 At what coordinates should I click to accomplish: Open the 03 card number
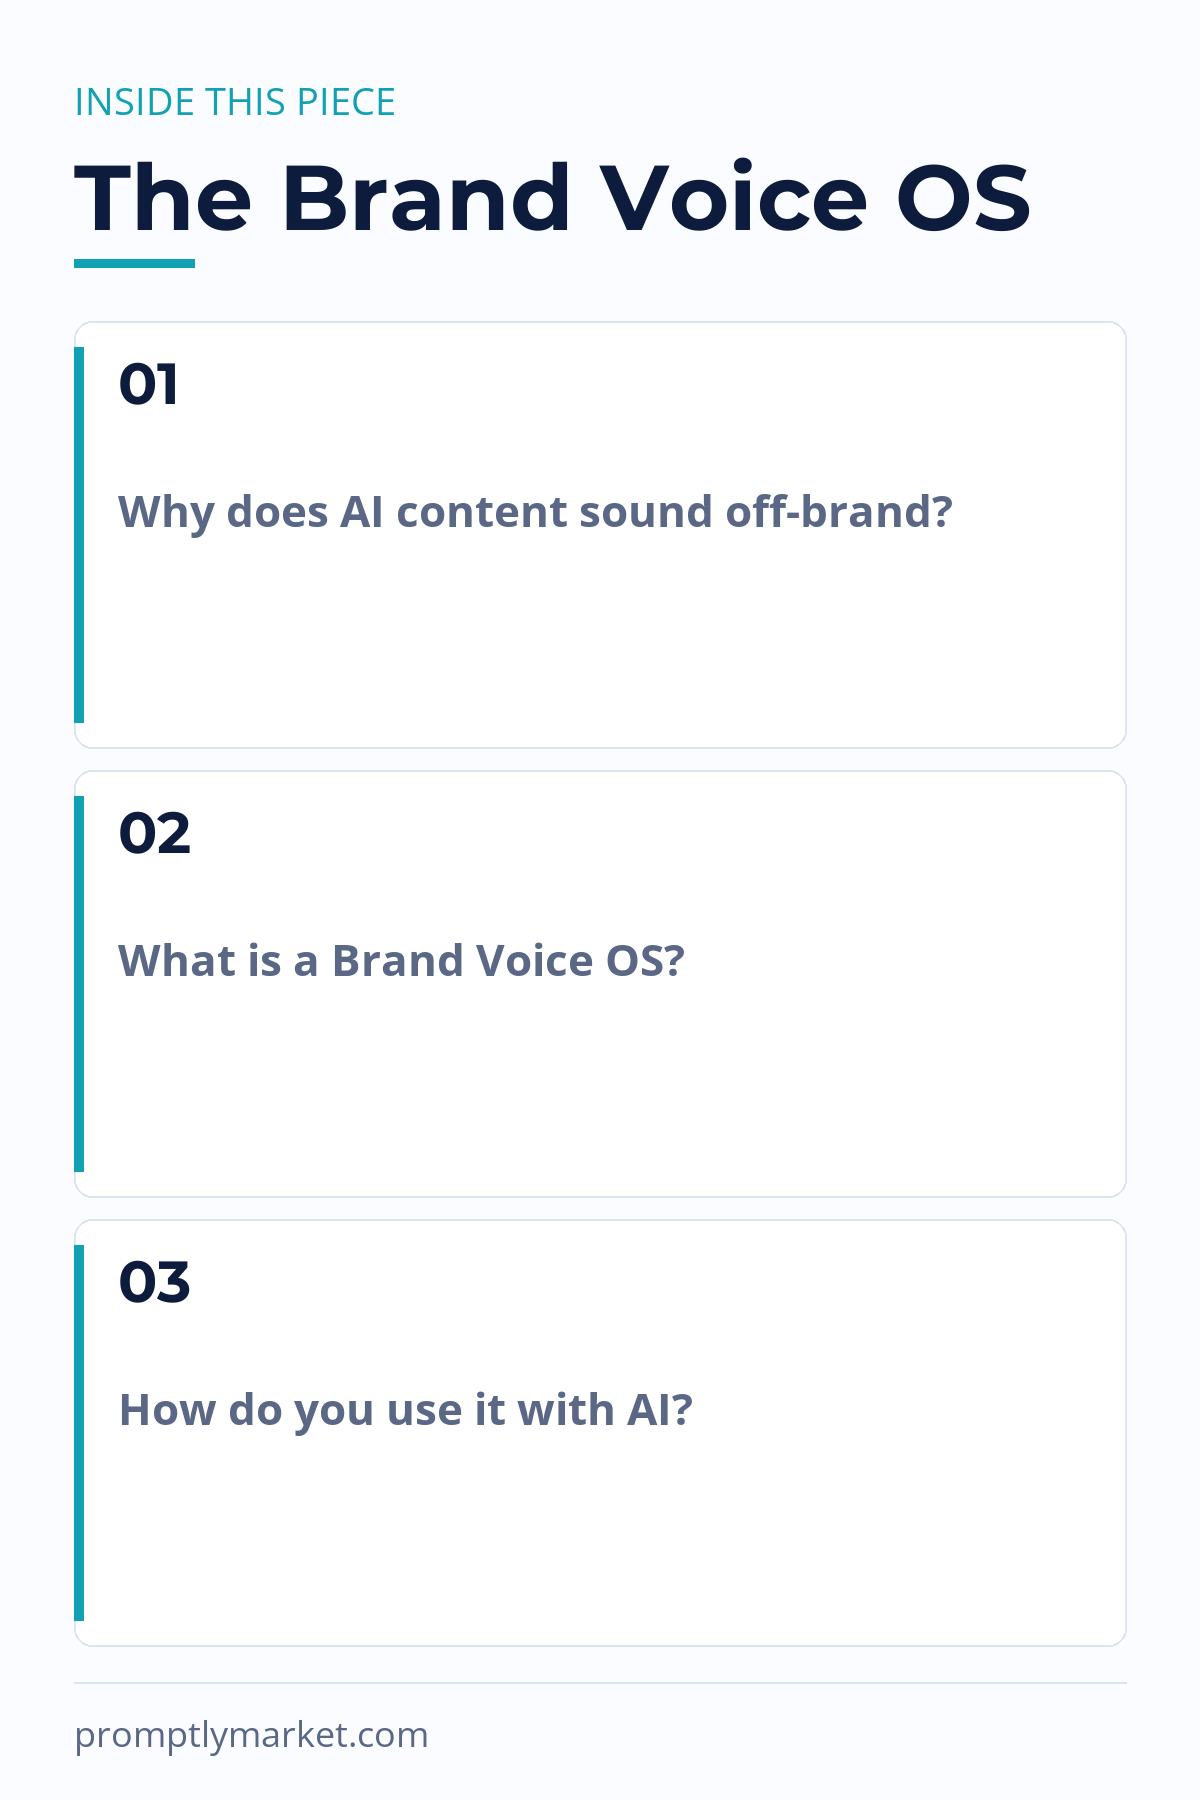(154, 1282)
